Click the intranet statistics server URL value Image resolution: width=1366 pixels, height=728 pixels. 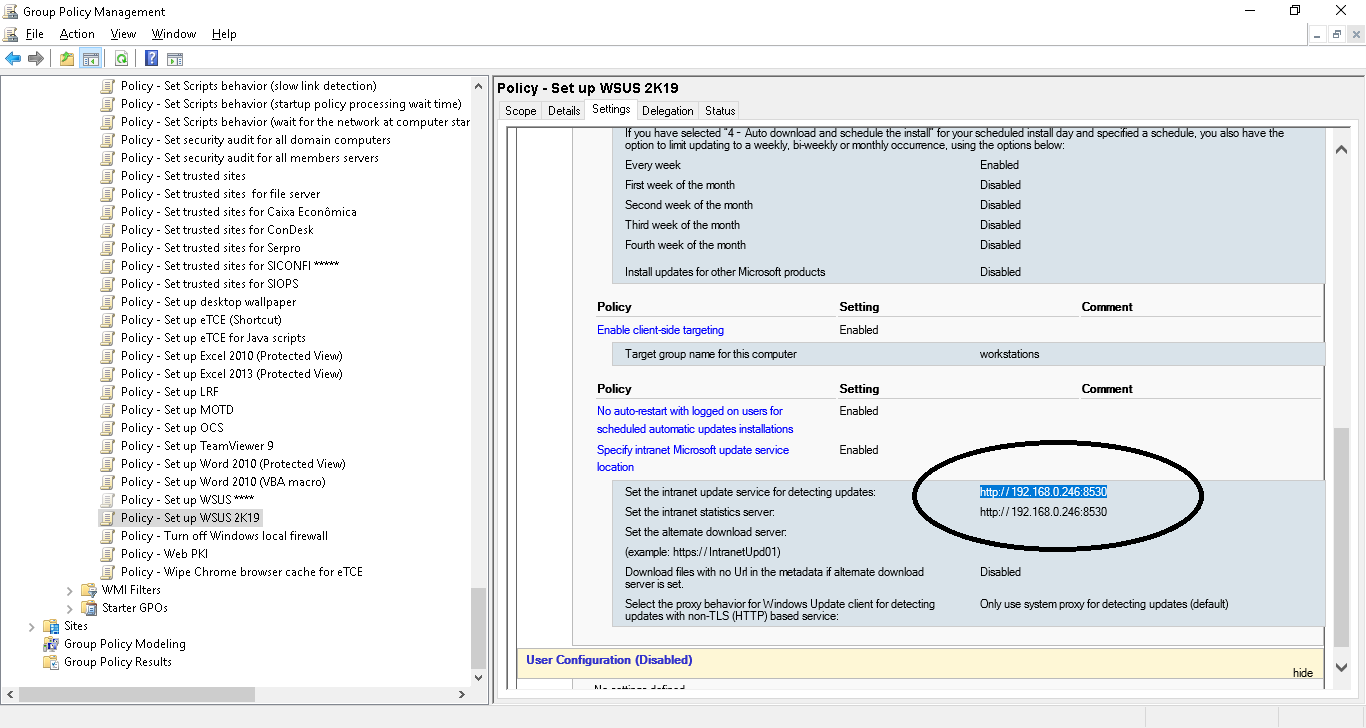1043,512
